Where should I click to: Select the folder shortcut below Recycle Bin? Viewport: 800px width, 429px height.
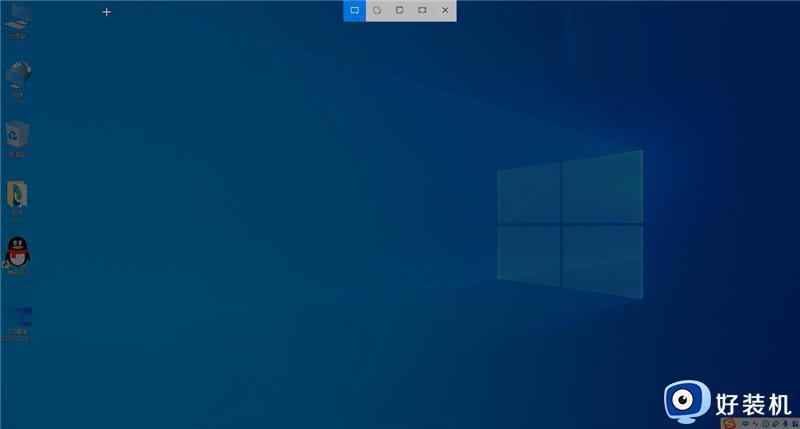(18, 194)
